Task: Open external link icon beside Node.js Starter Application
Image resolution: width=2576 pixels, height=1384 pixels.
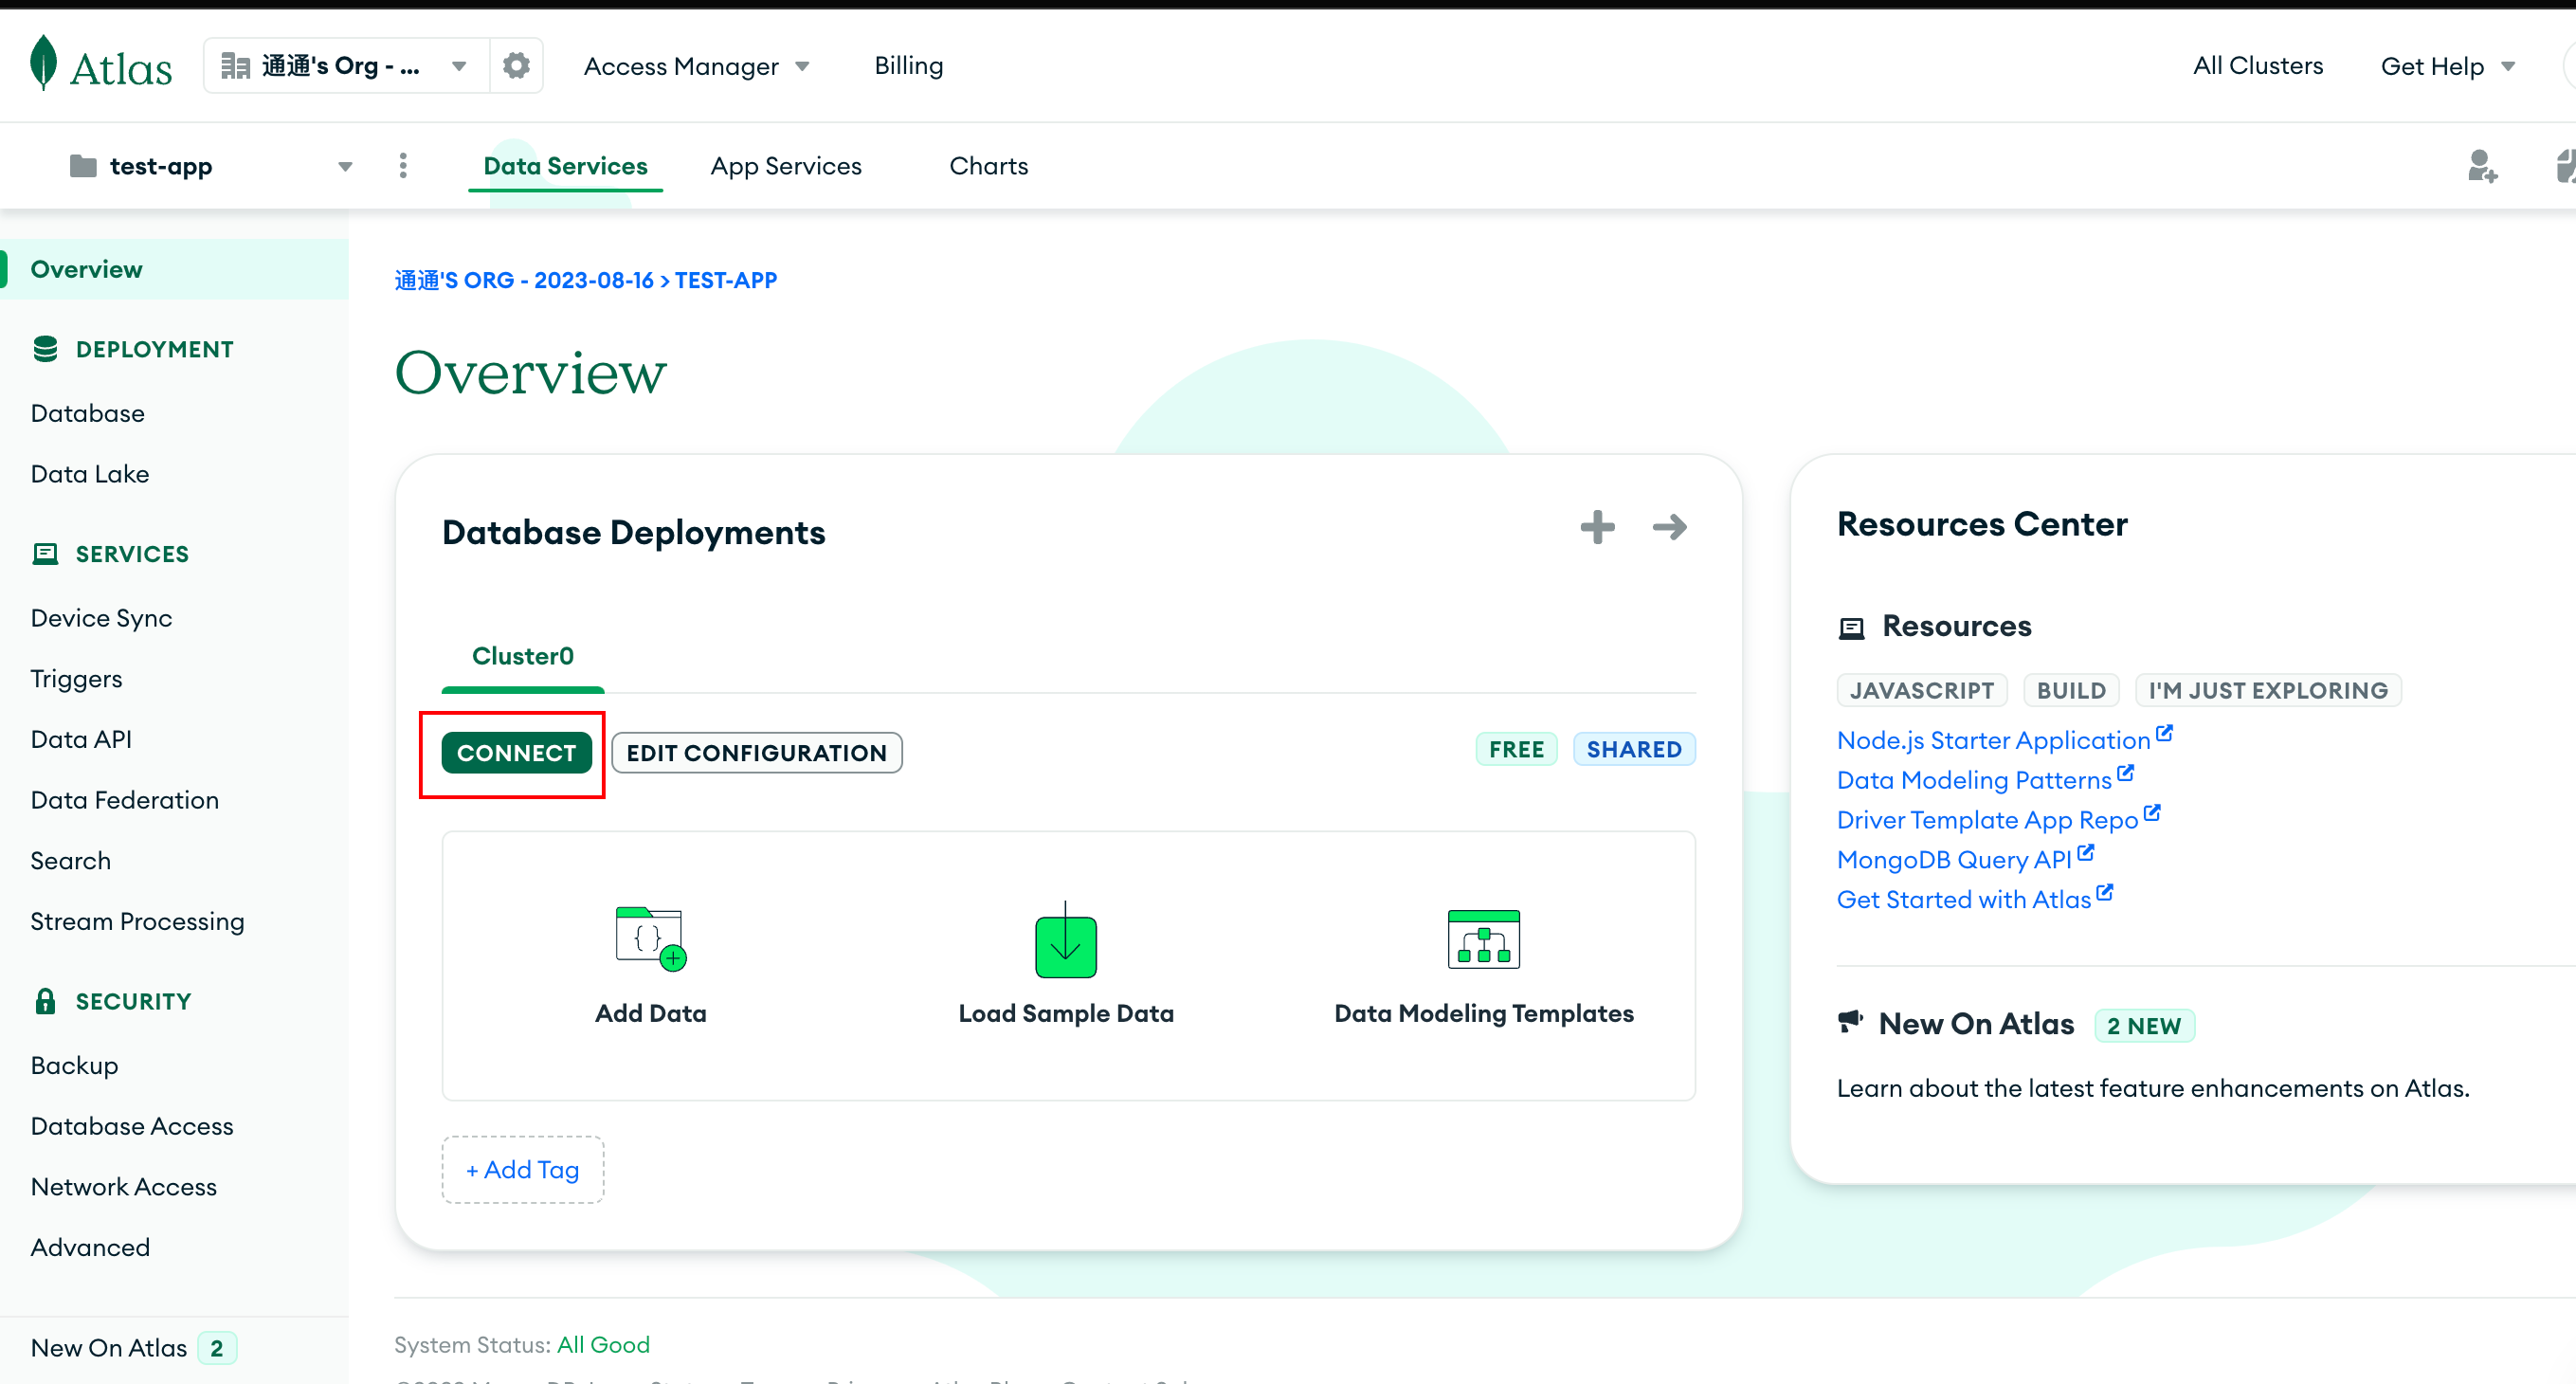Action: [x=2163, y=734]
